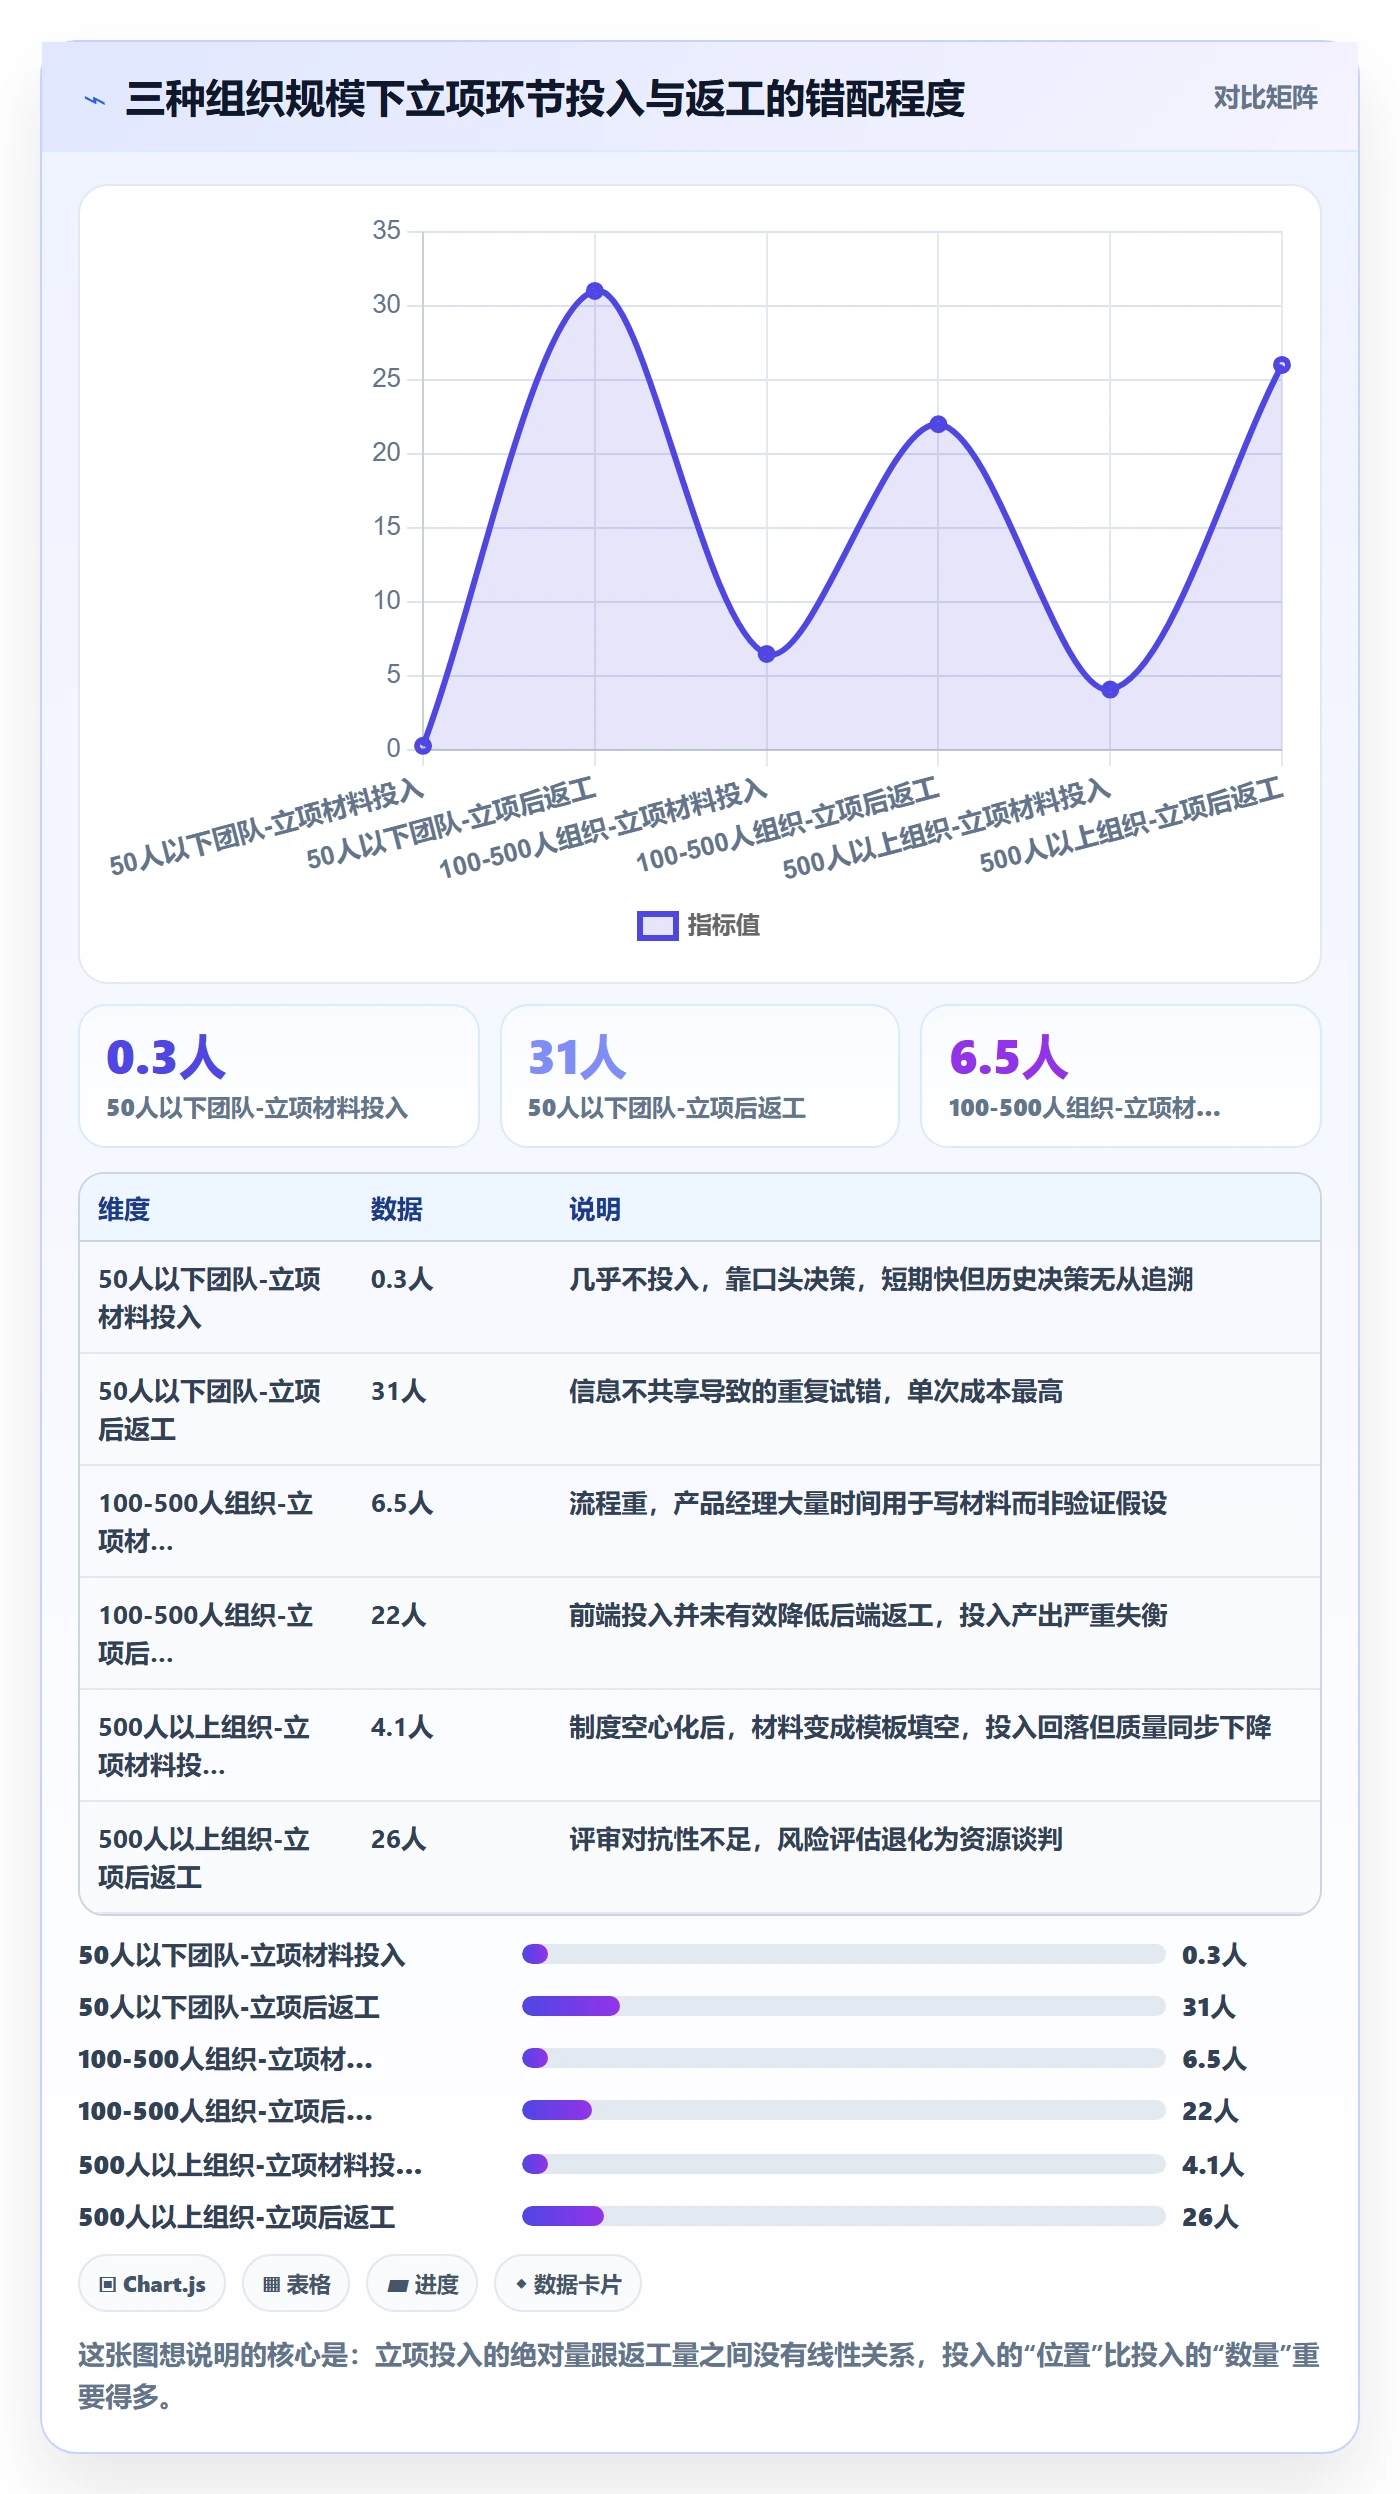1400x2494 pixels.
Task: Select the 进度 tag
Action: (x=422, y=2284)
